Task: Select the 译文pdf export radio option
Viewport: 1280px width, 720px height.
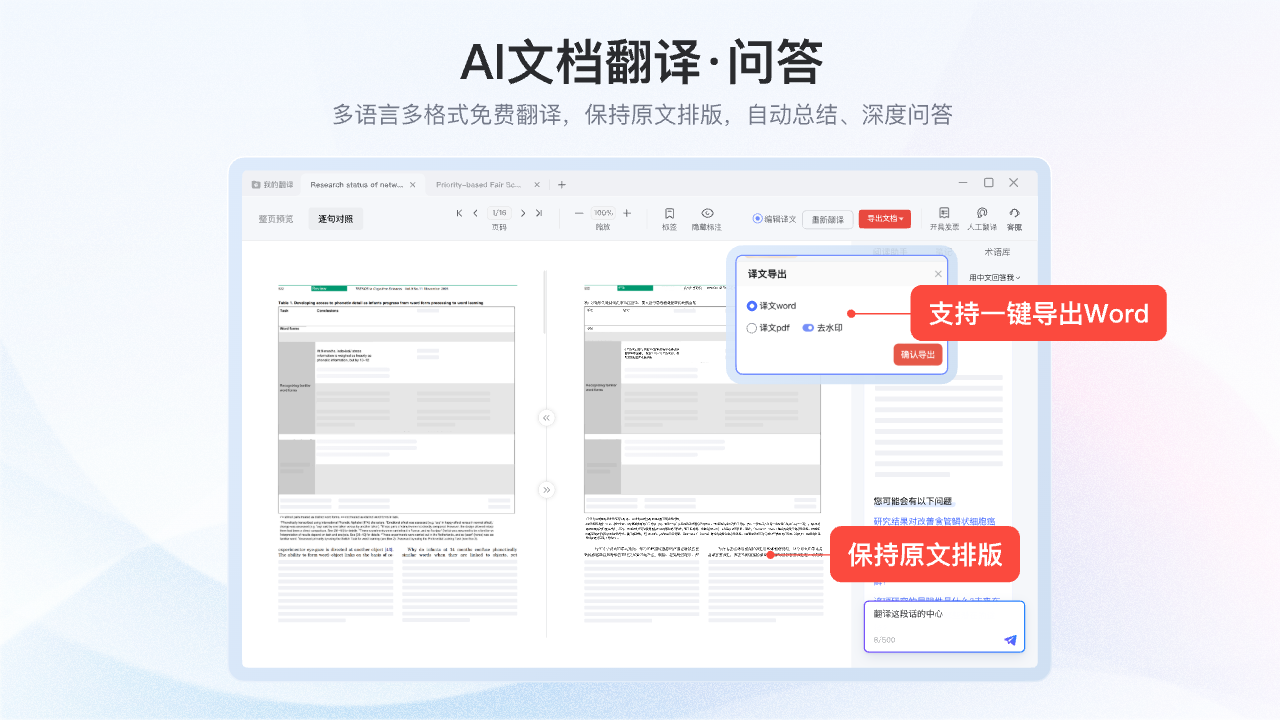Action: [x=752, y=328]
